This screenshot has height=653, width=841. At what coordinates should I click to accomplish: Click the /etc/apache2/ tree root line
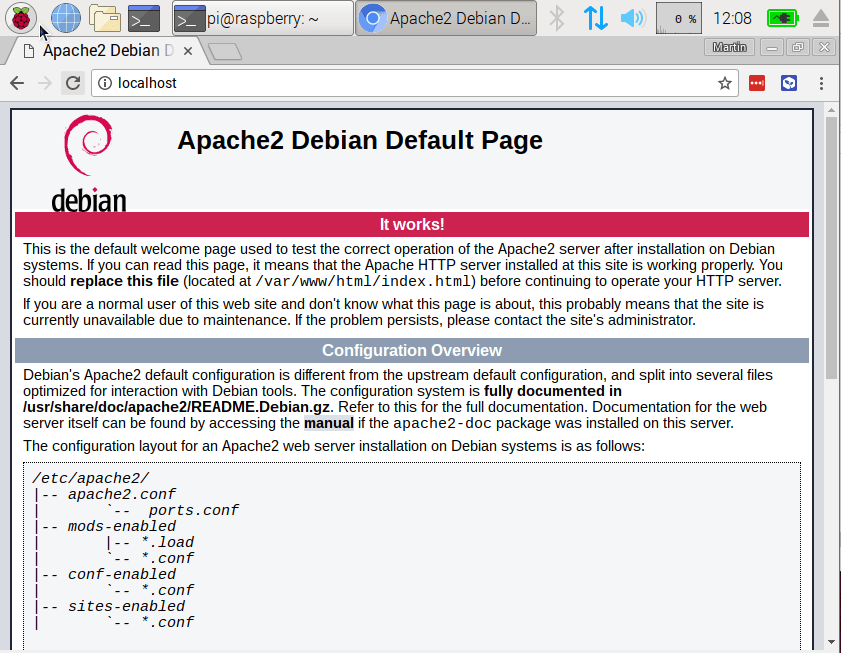point(91,478)
